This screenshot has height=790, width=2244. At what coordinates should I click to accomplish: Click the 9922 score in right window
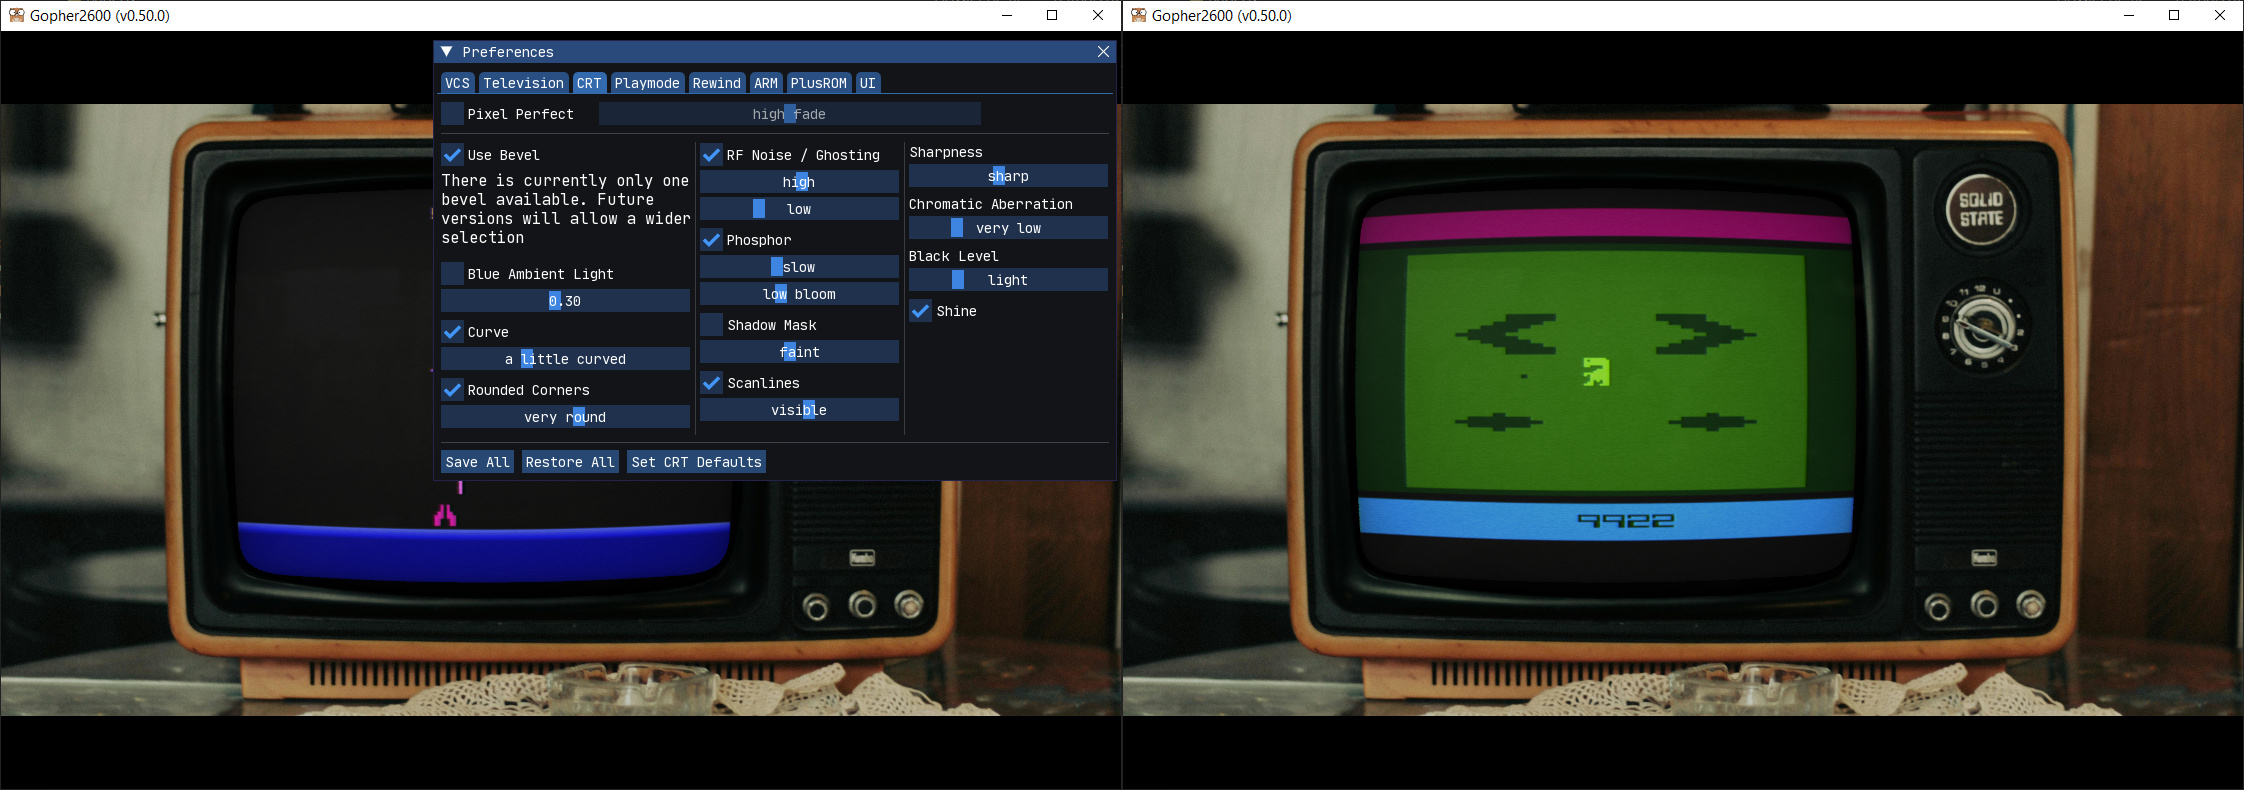click(x=1625, y=520)
